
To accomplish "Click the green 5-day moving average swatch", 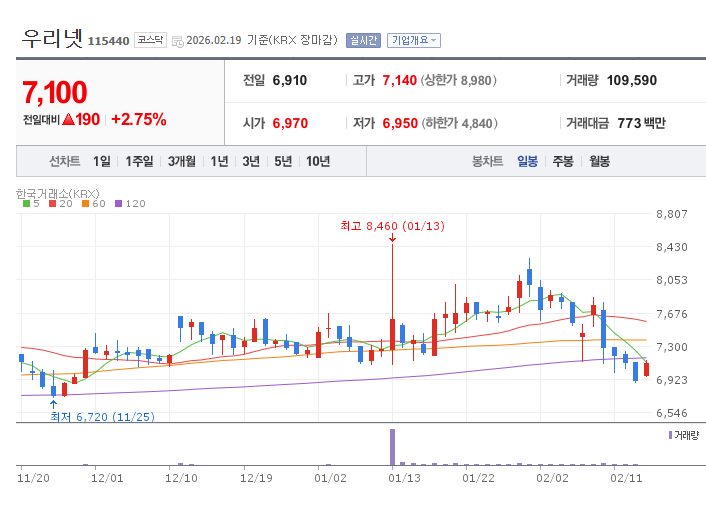I will pyautogui.click(x=27, y=203).
